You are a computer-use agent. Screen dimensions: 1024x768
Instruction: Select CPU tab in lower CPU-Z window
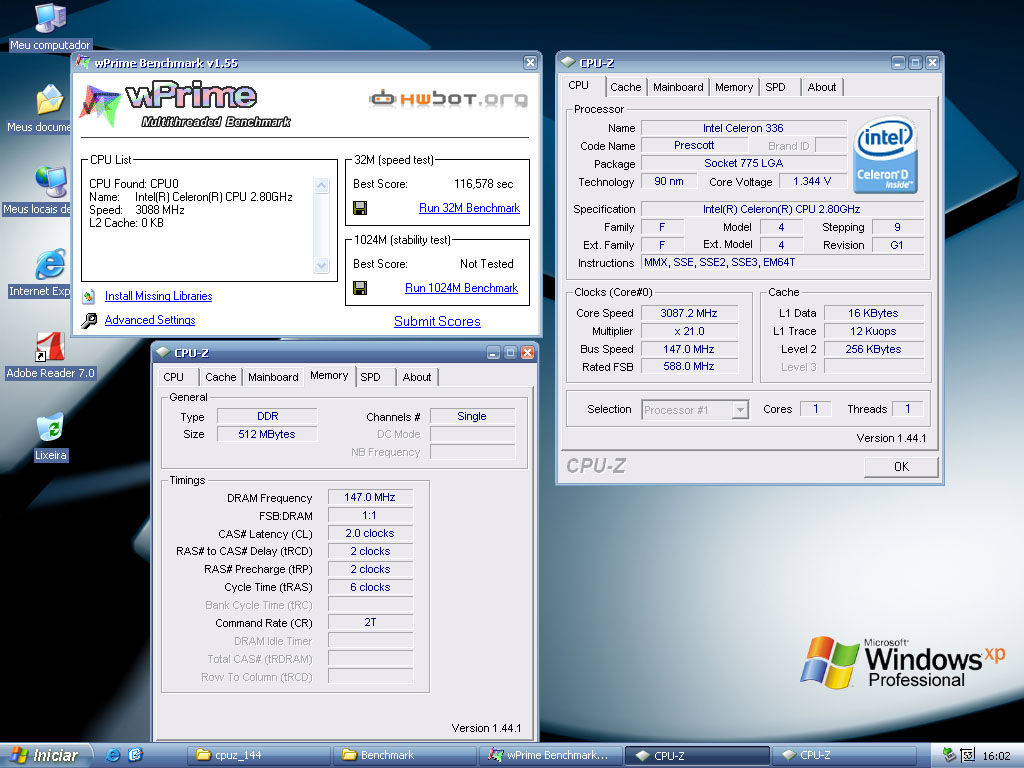pos(174,377)
